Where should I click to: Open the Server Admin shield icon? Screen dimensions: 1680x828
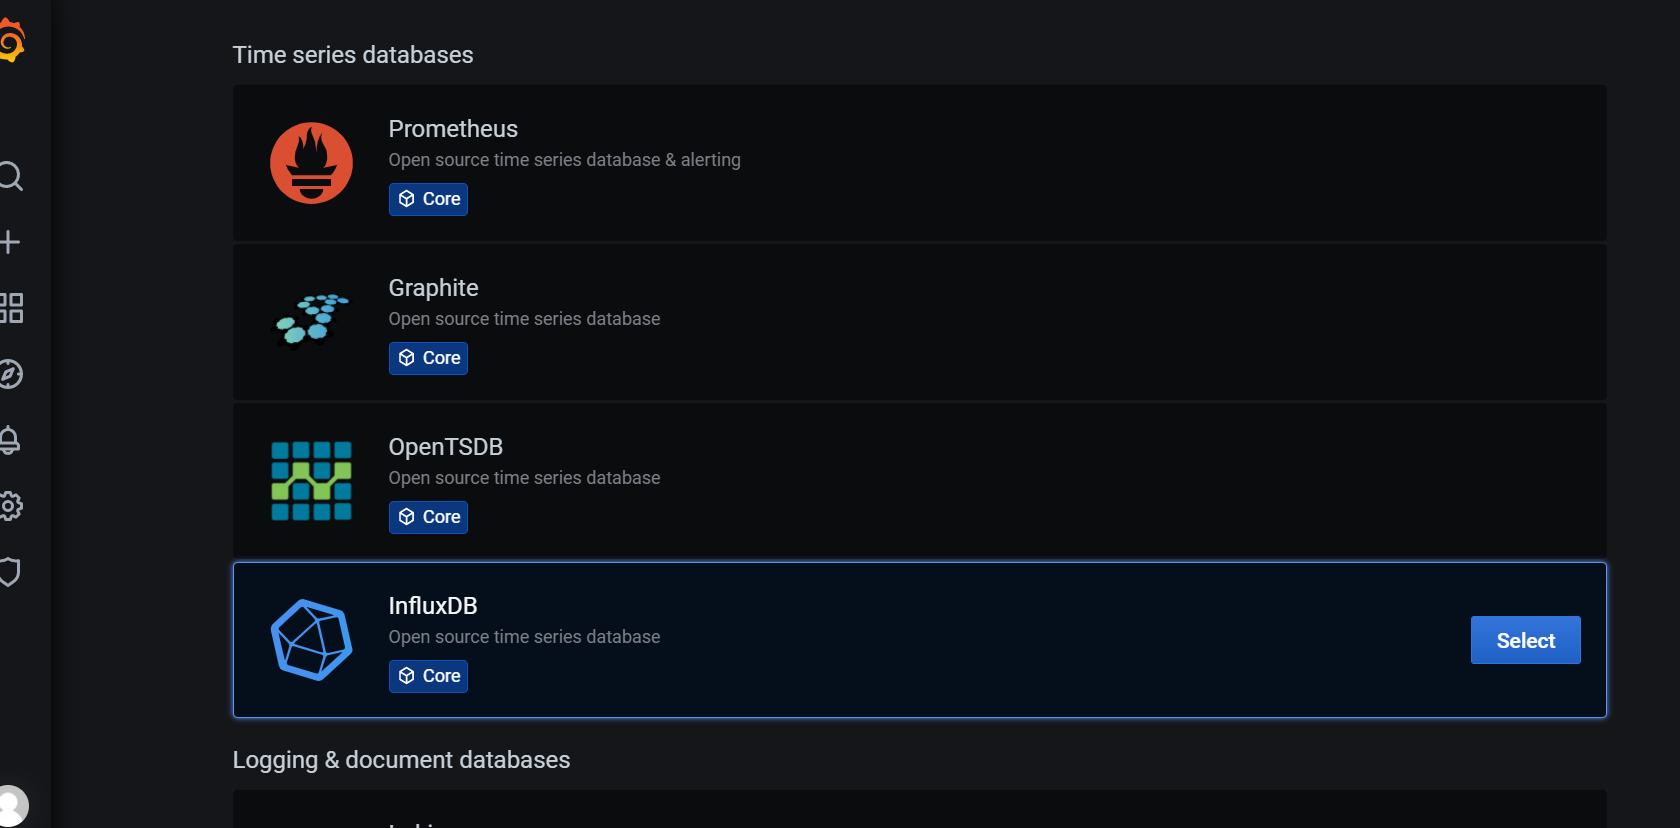point(9,572)
